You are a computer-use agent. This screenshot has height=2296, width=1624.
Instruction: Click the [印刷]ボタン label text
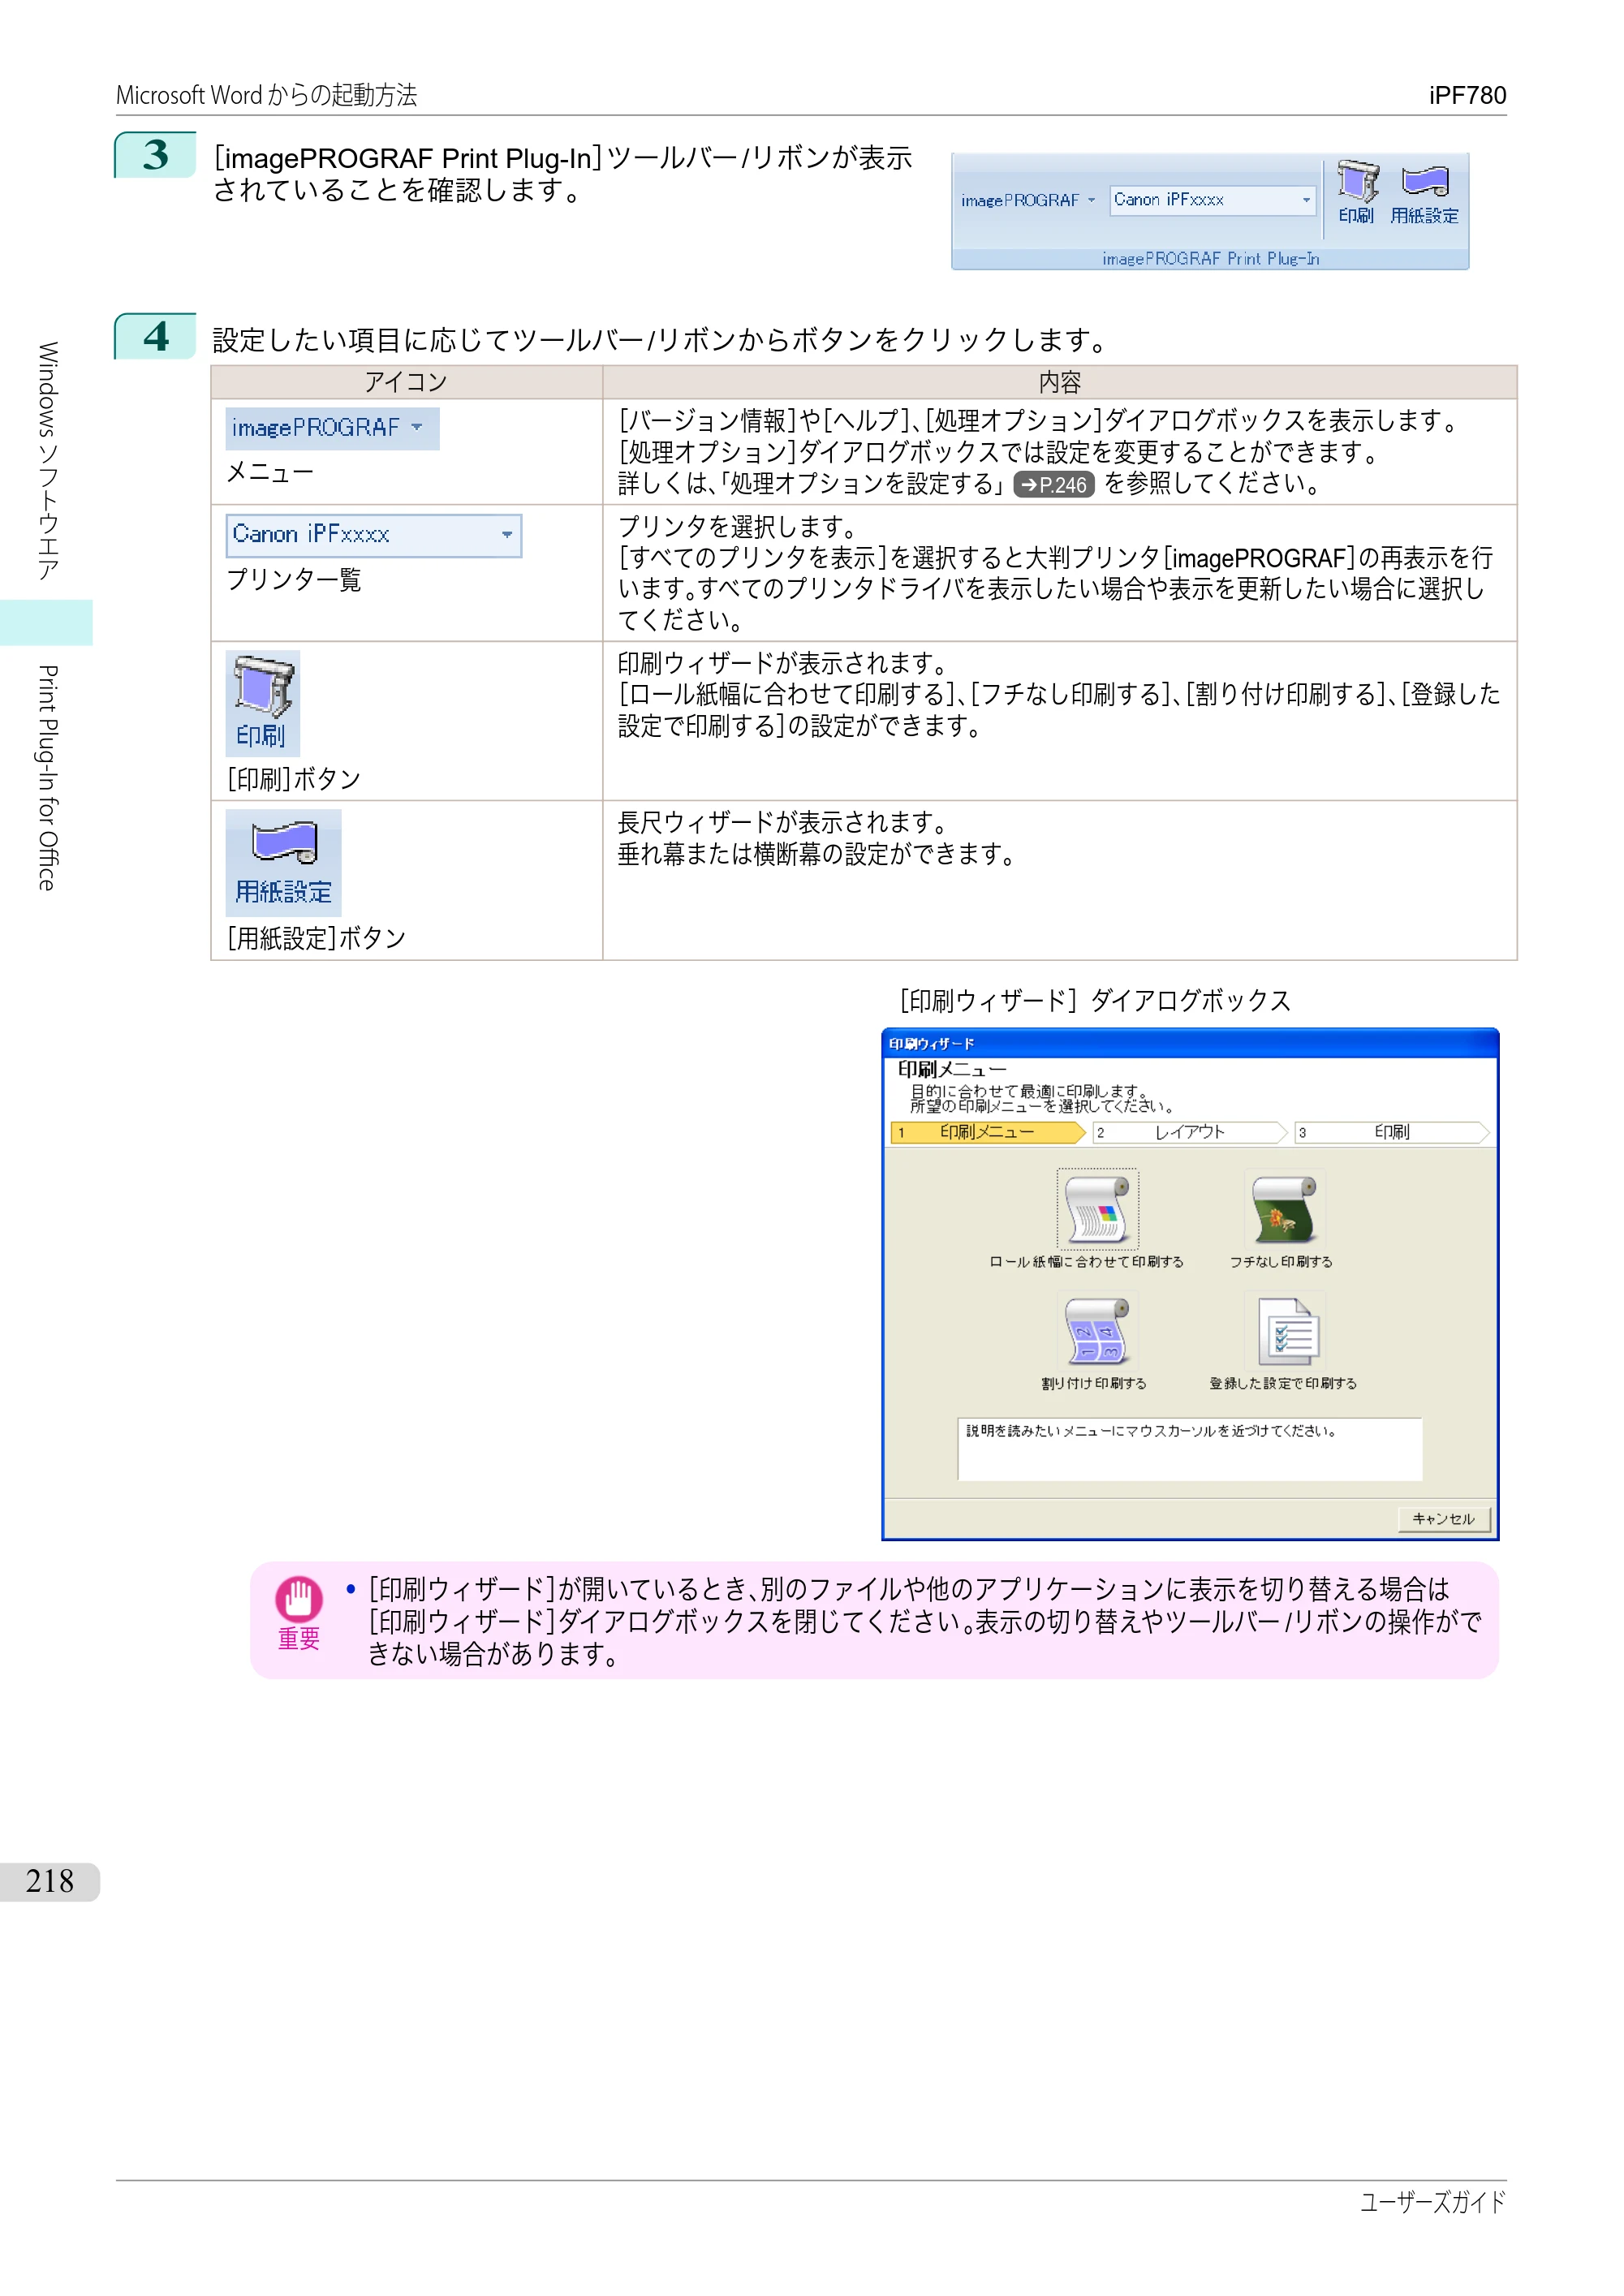click(x=294, y=779)
